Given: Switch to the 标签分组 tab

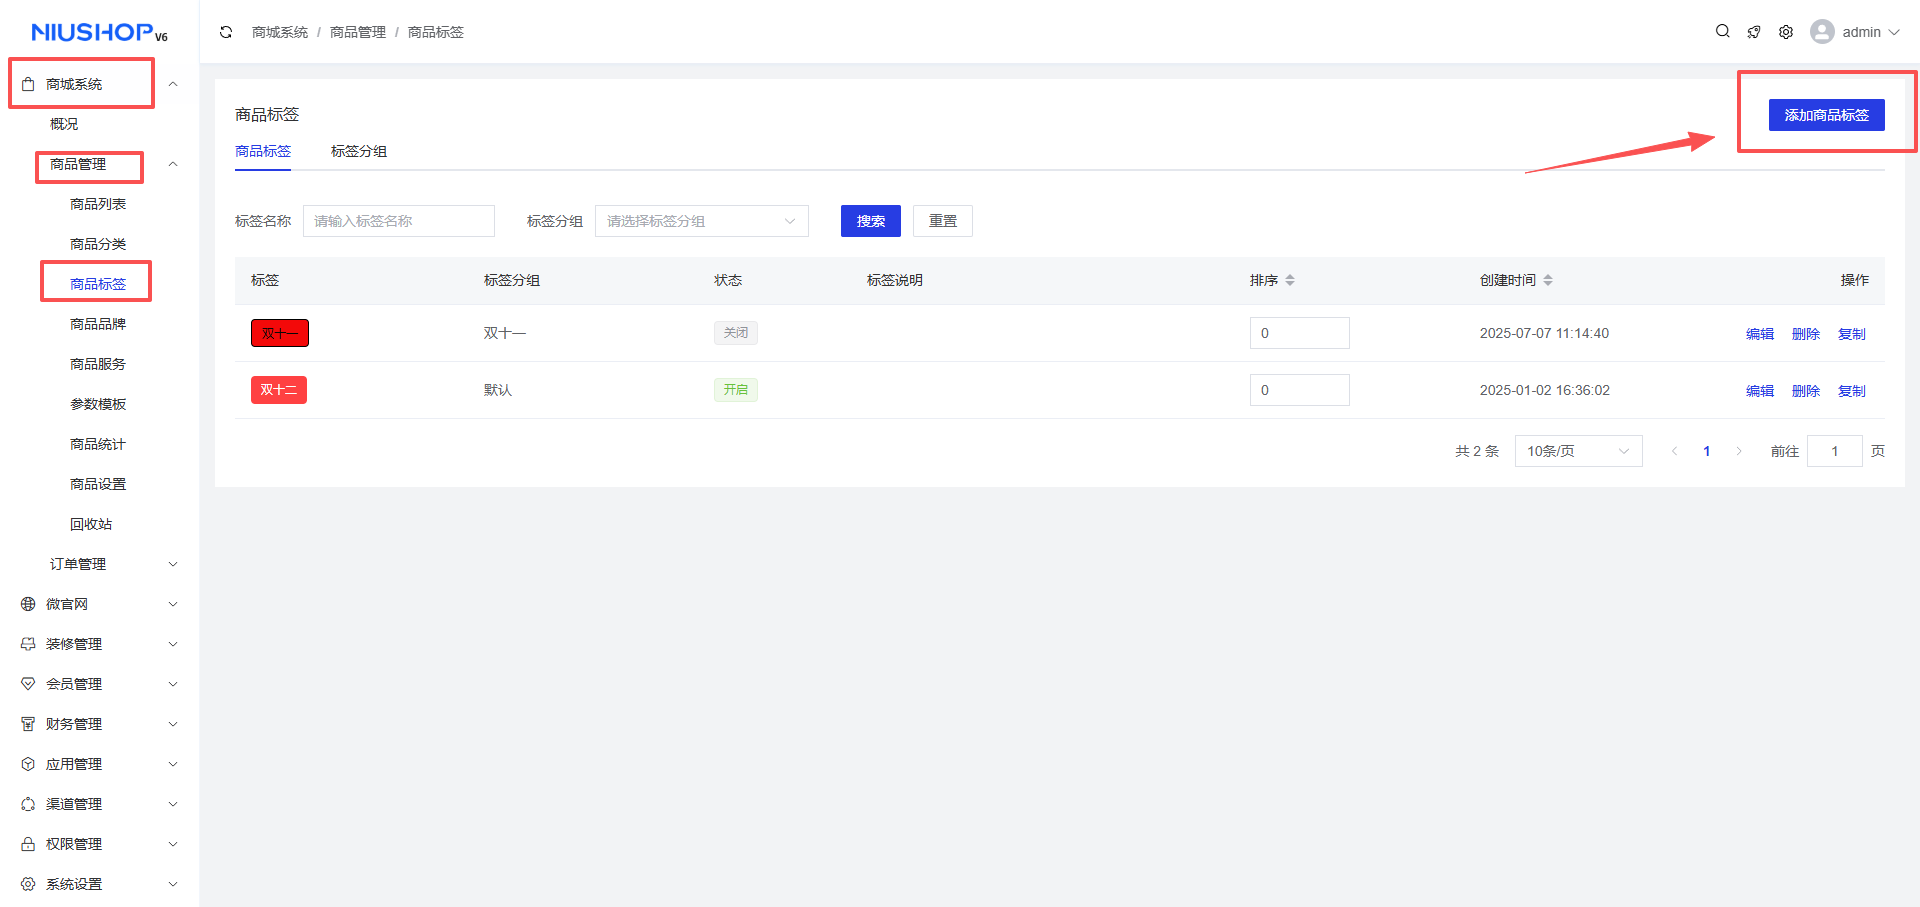Looking at the screenshot, I should 358,151.
